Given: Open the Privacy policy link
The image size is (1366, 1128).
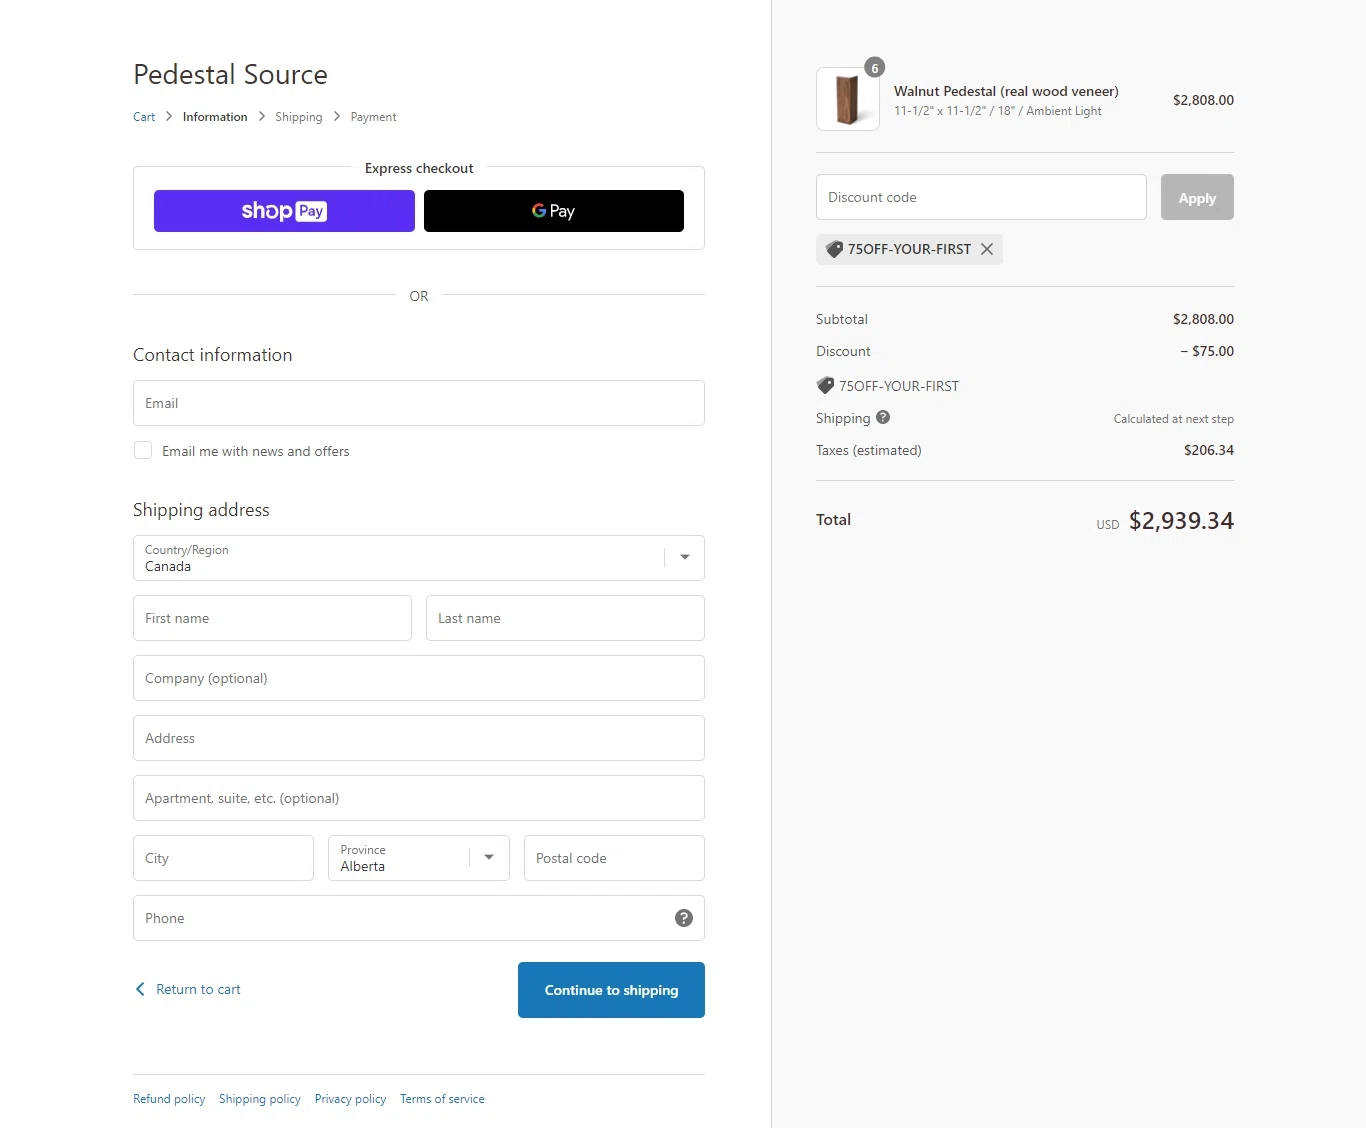Looking at the screenshot, I should tap(350, 1099).
